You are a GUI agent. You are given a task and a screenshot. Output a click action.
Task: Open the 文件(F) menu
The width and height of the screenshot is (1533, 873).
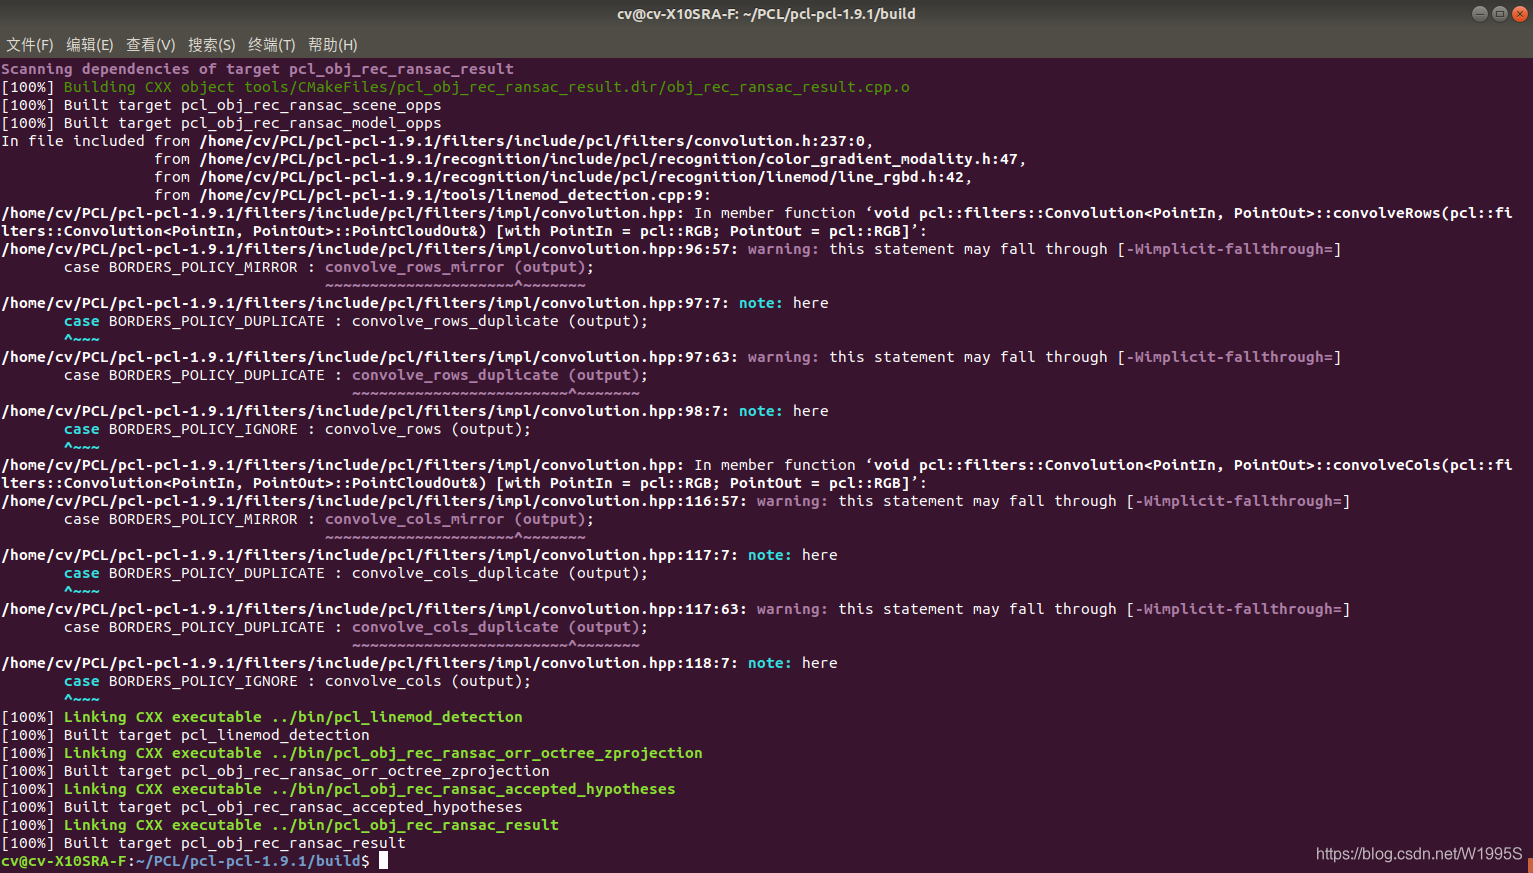[30, 45]
